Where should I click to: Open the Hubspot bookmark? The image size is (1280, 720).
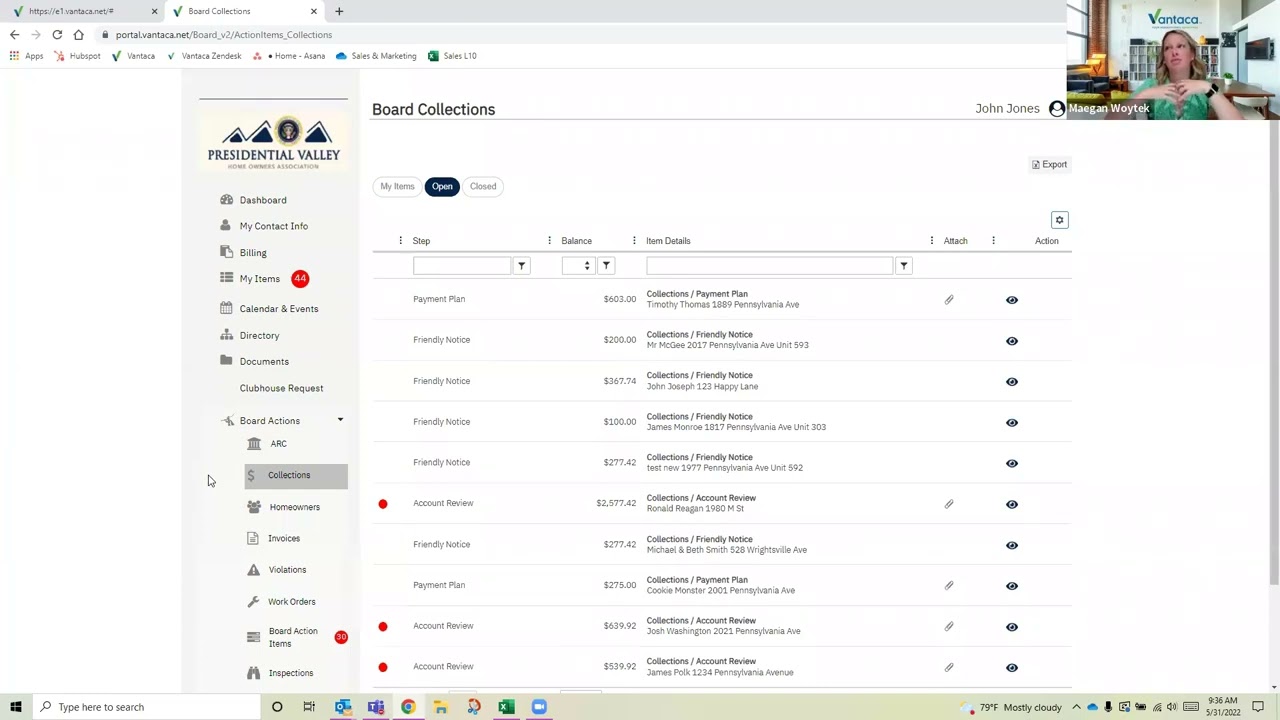pyautogui.click(x=78, y=56)
